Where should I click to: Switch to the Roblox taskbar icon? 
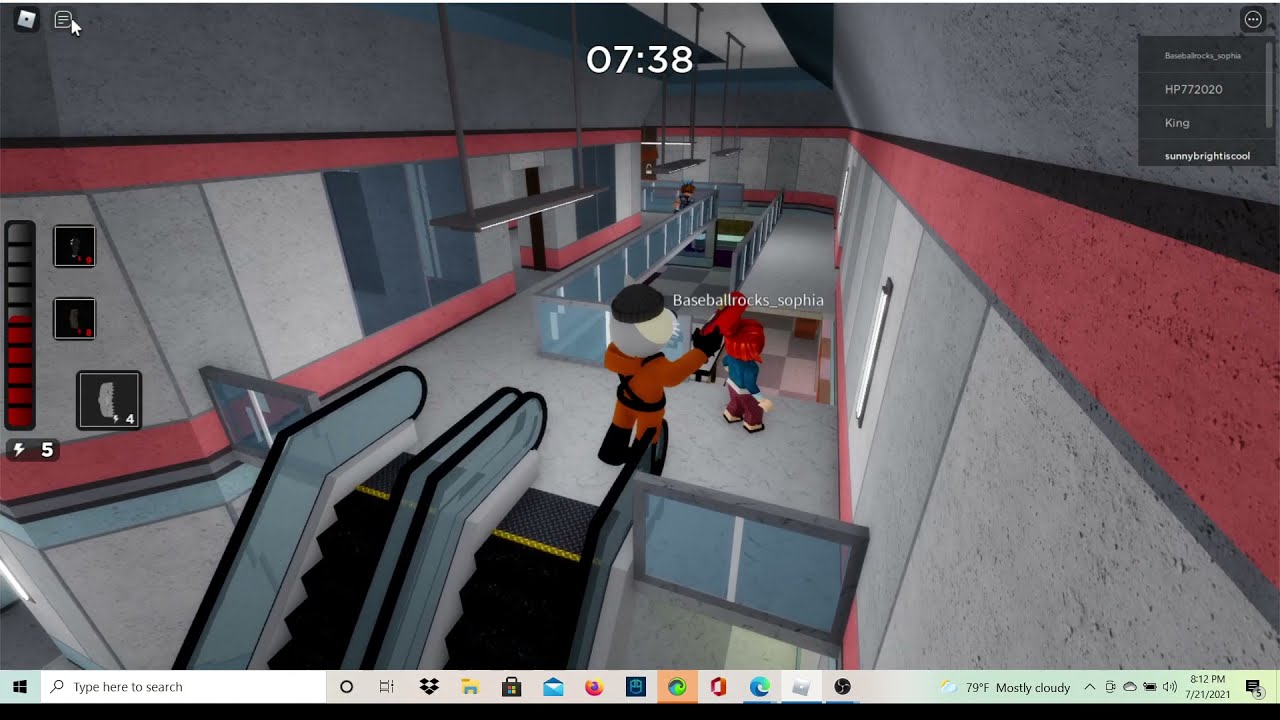[801, 687]
